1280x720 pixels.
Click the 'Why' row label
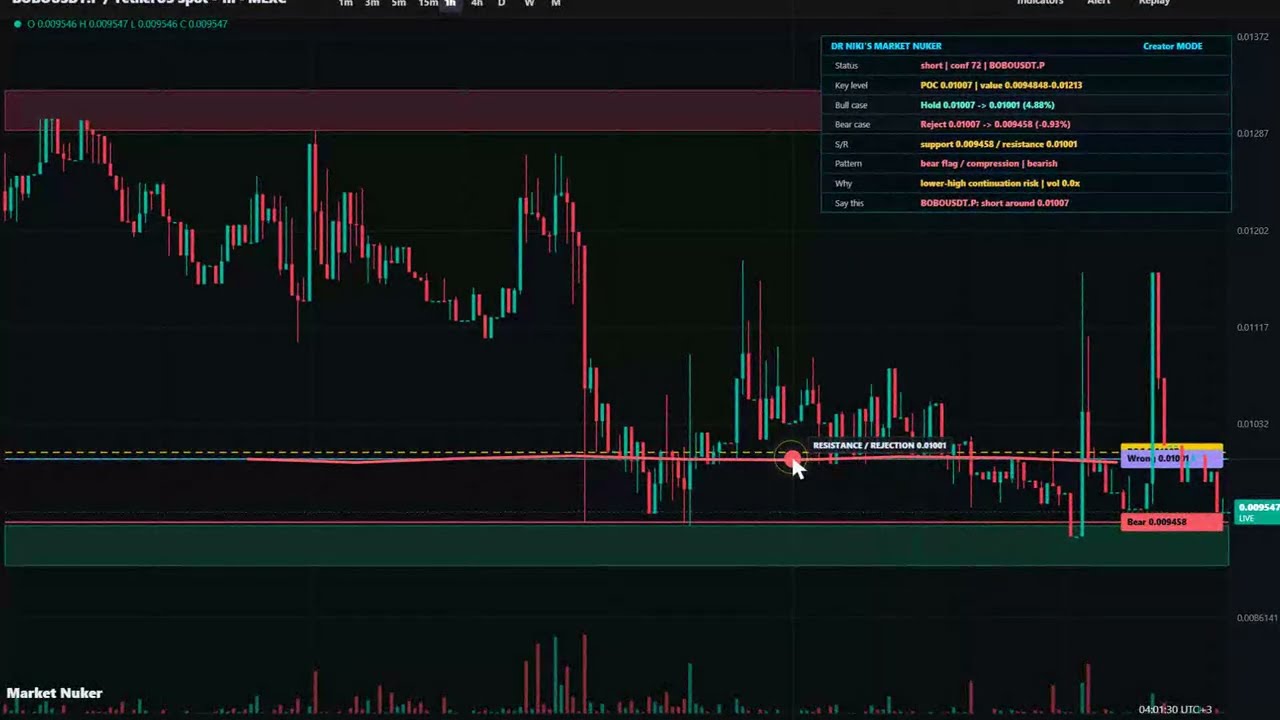coord(843,183)
